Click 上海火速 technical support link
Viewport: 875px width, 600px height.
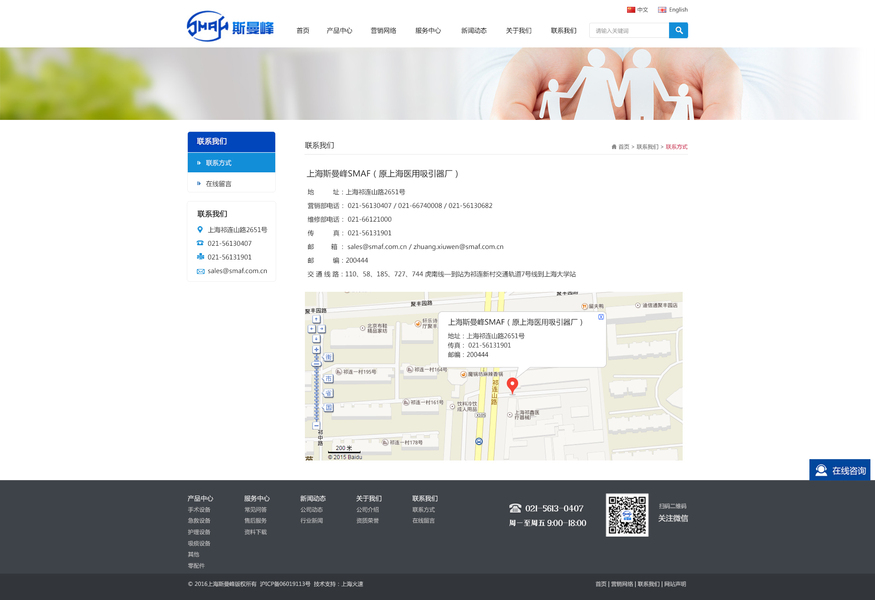(x=352, y=584)
